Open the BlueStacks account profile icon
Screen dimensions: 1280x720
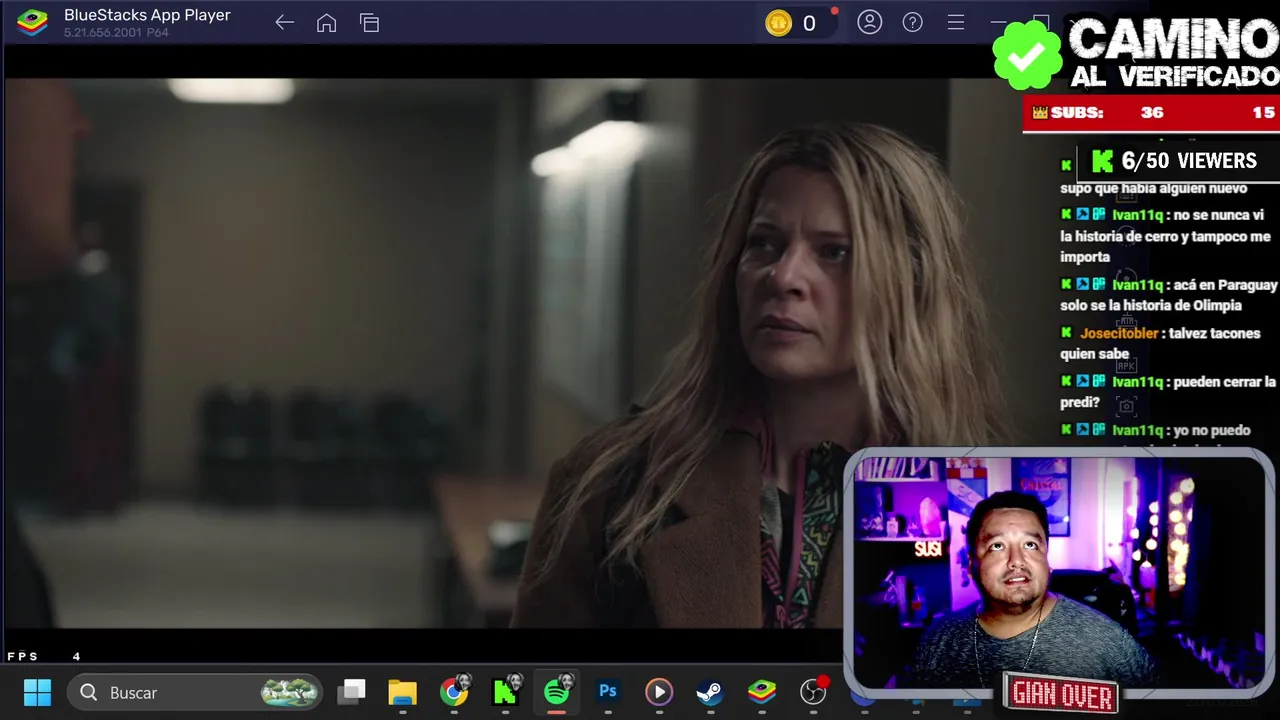pyautogui.click(x=870, y=22)
